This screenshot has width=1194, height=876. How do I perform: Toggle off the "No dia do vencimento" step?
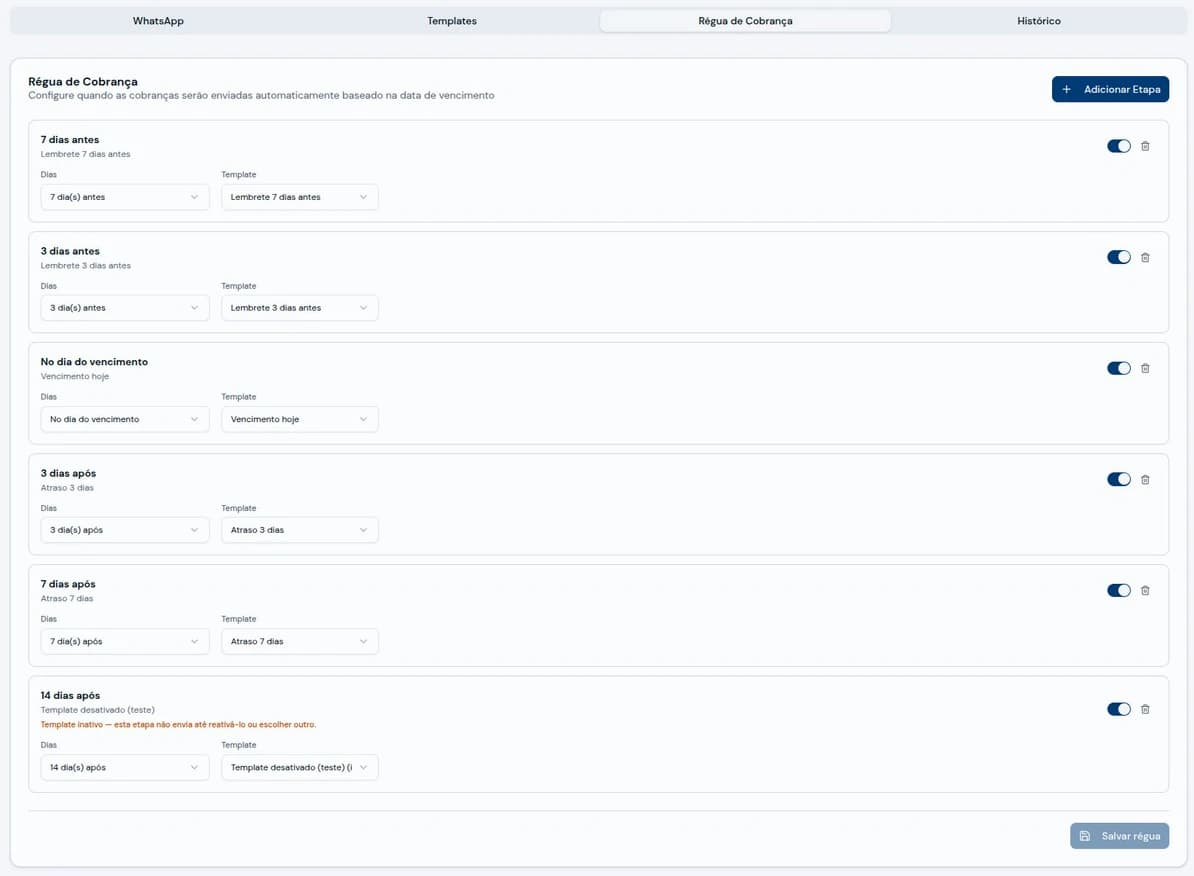1119,369
